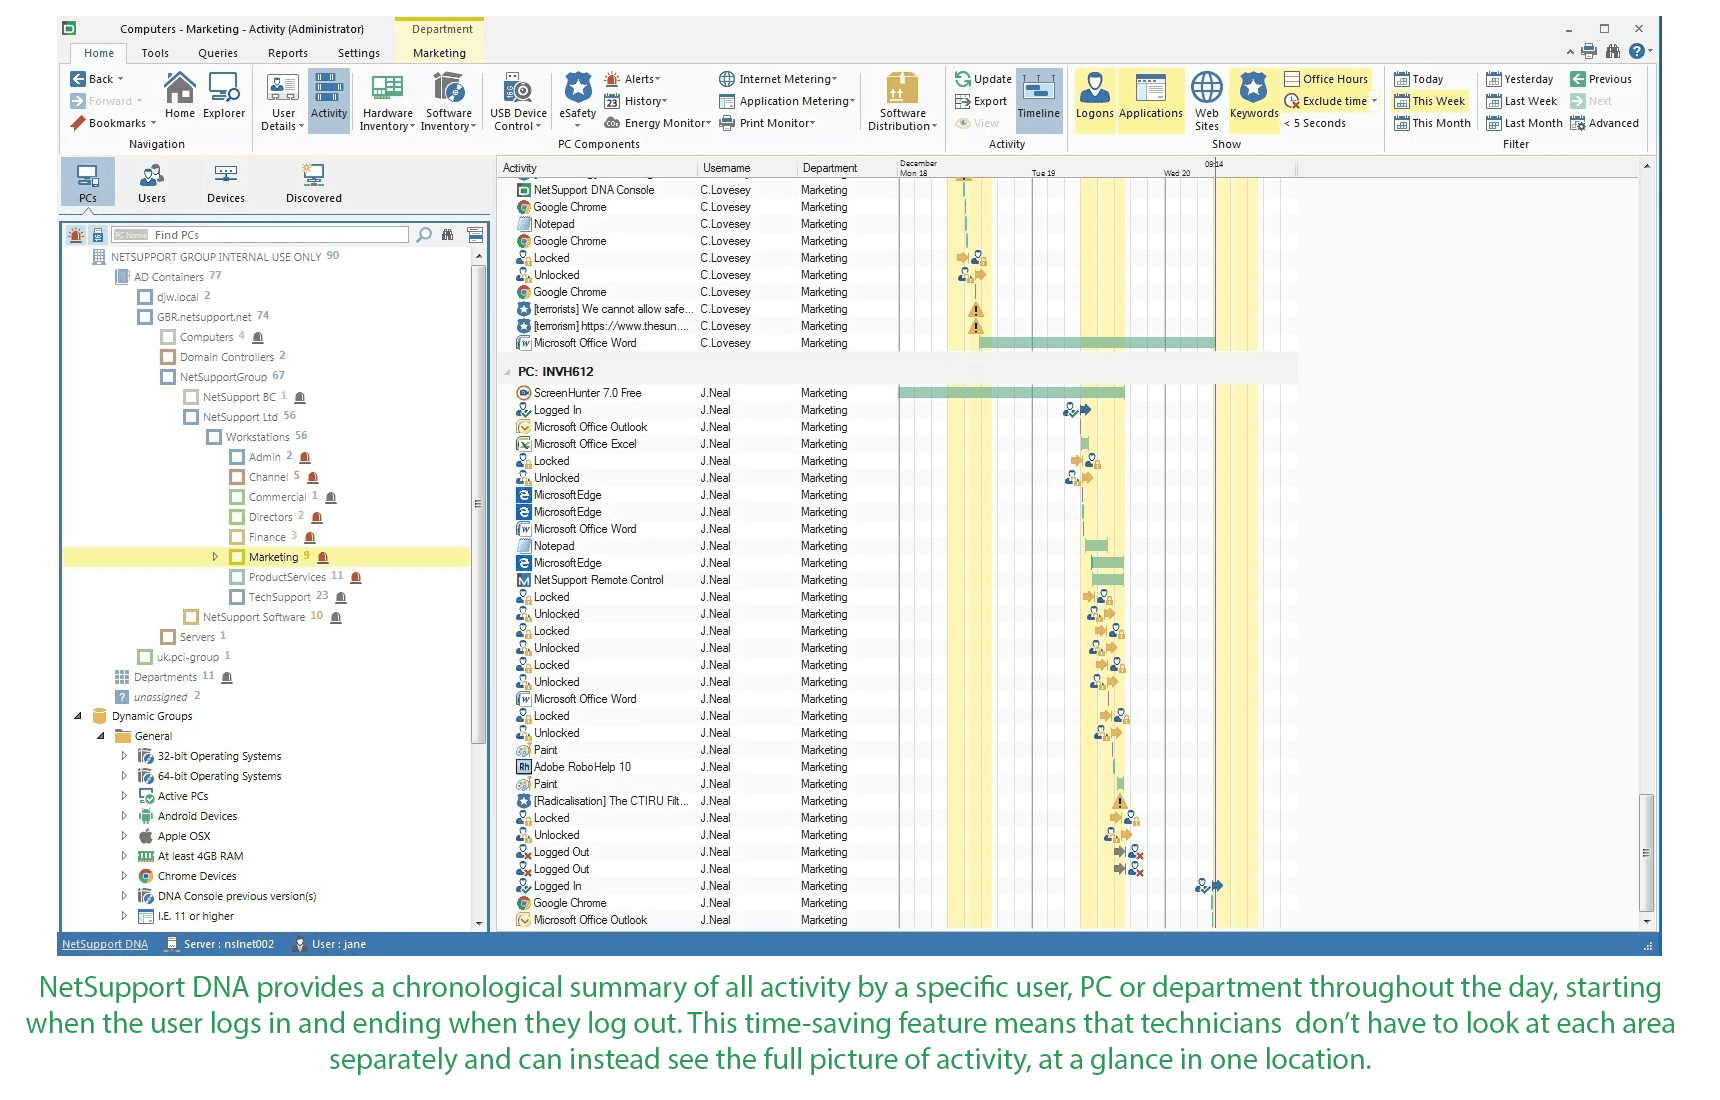Select the Adobe RoboHelp 10 row
The height and width of the screenshot is (1100, 1720).
coord(897,767)
